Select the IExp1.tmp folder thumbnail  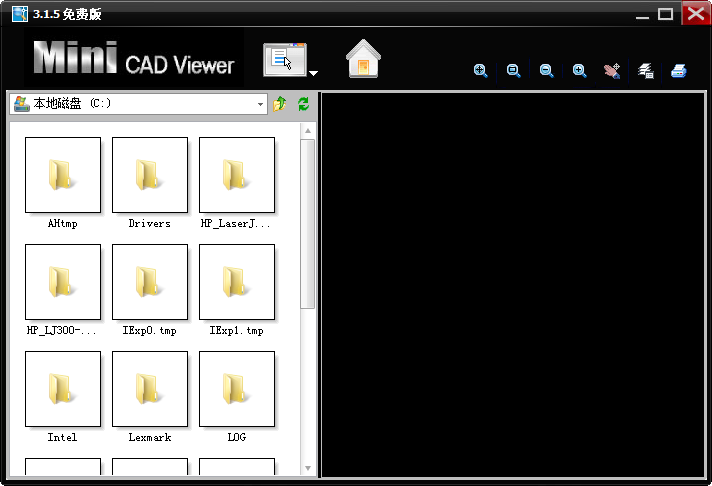(237, 282)
